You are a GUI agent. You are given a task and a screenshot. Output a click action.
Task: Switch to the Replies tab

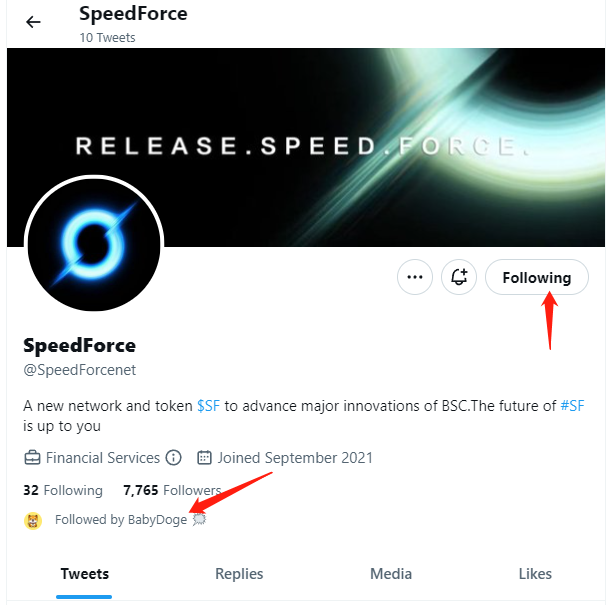(x=239, y=573)
